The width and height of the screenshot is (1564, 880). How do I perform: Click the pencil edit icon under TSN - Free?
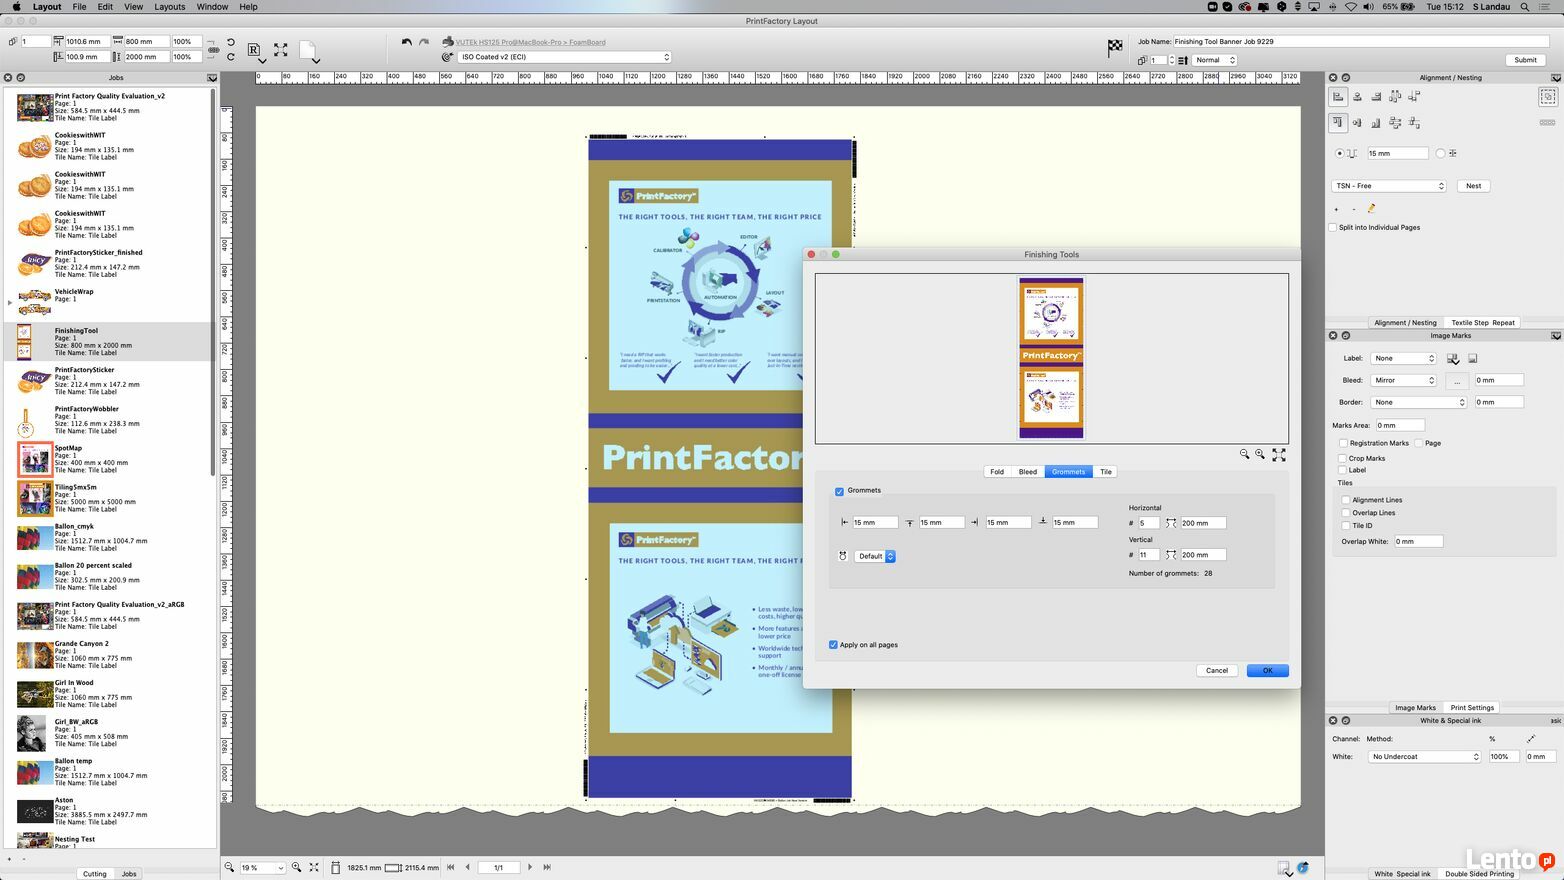[x=1371, y=209]
